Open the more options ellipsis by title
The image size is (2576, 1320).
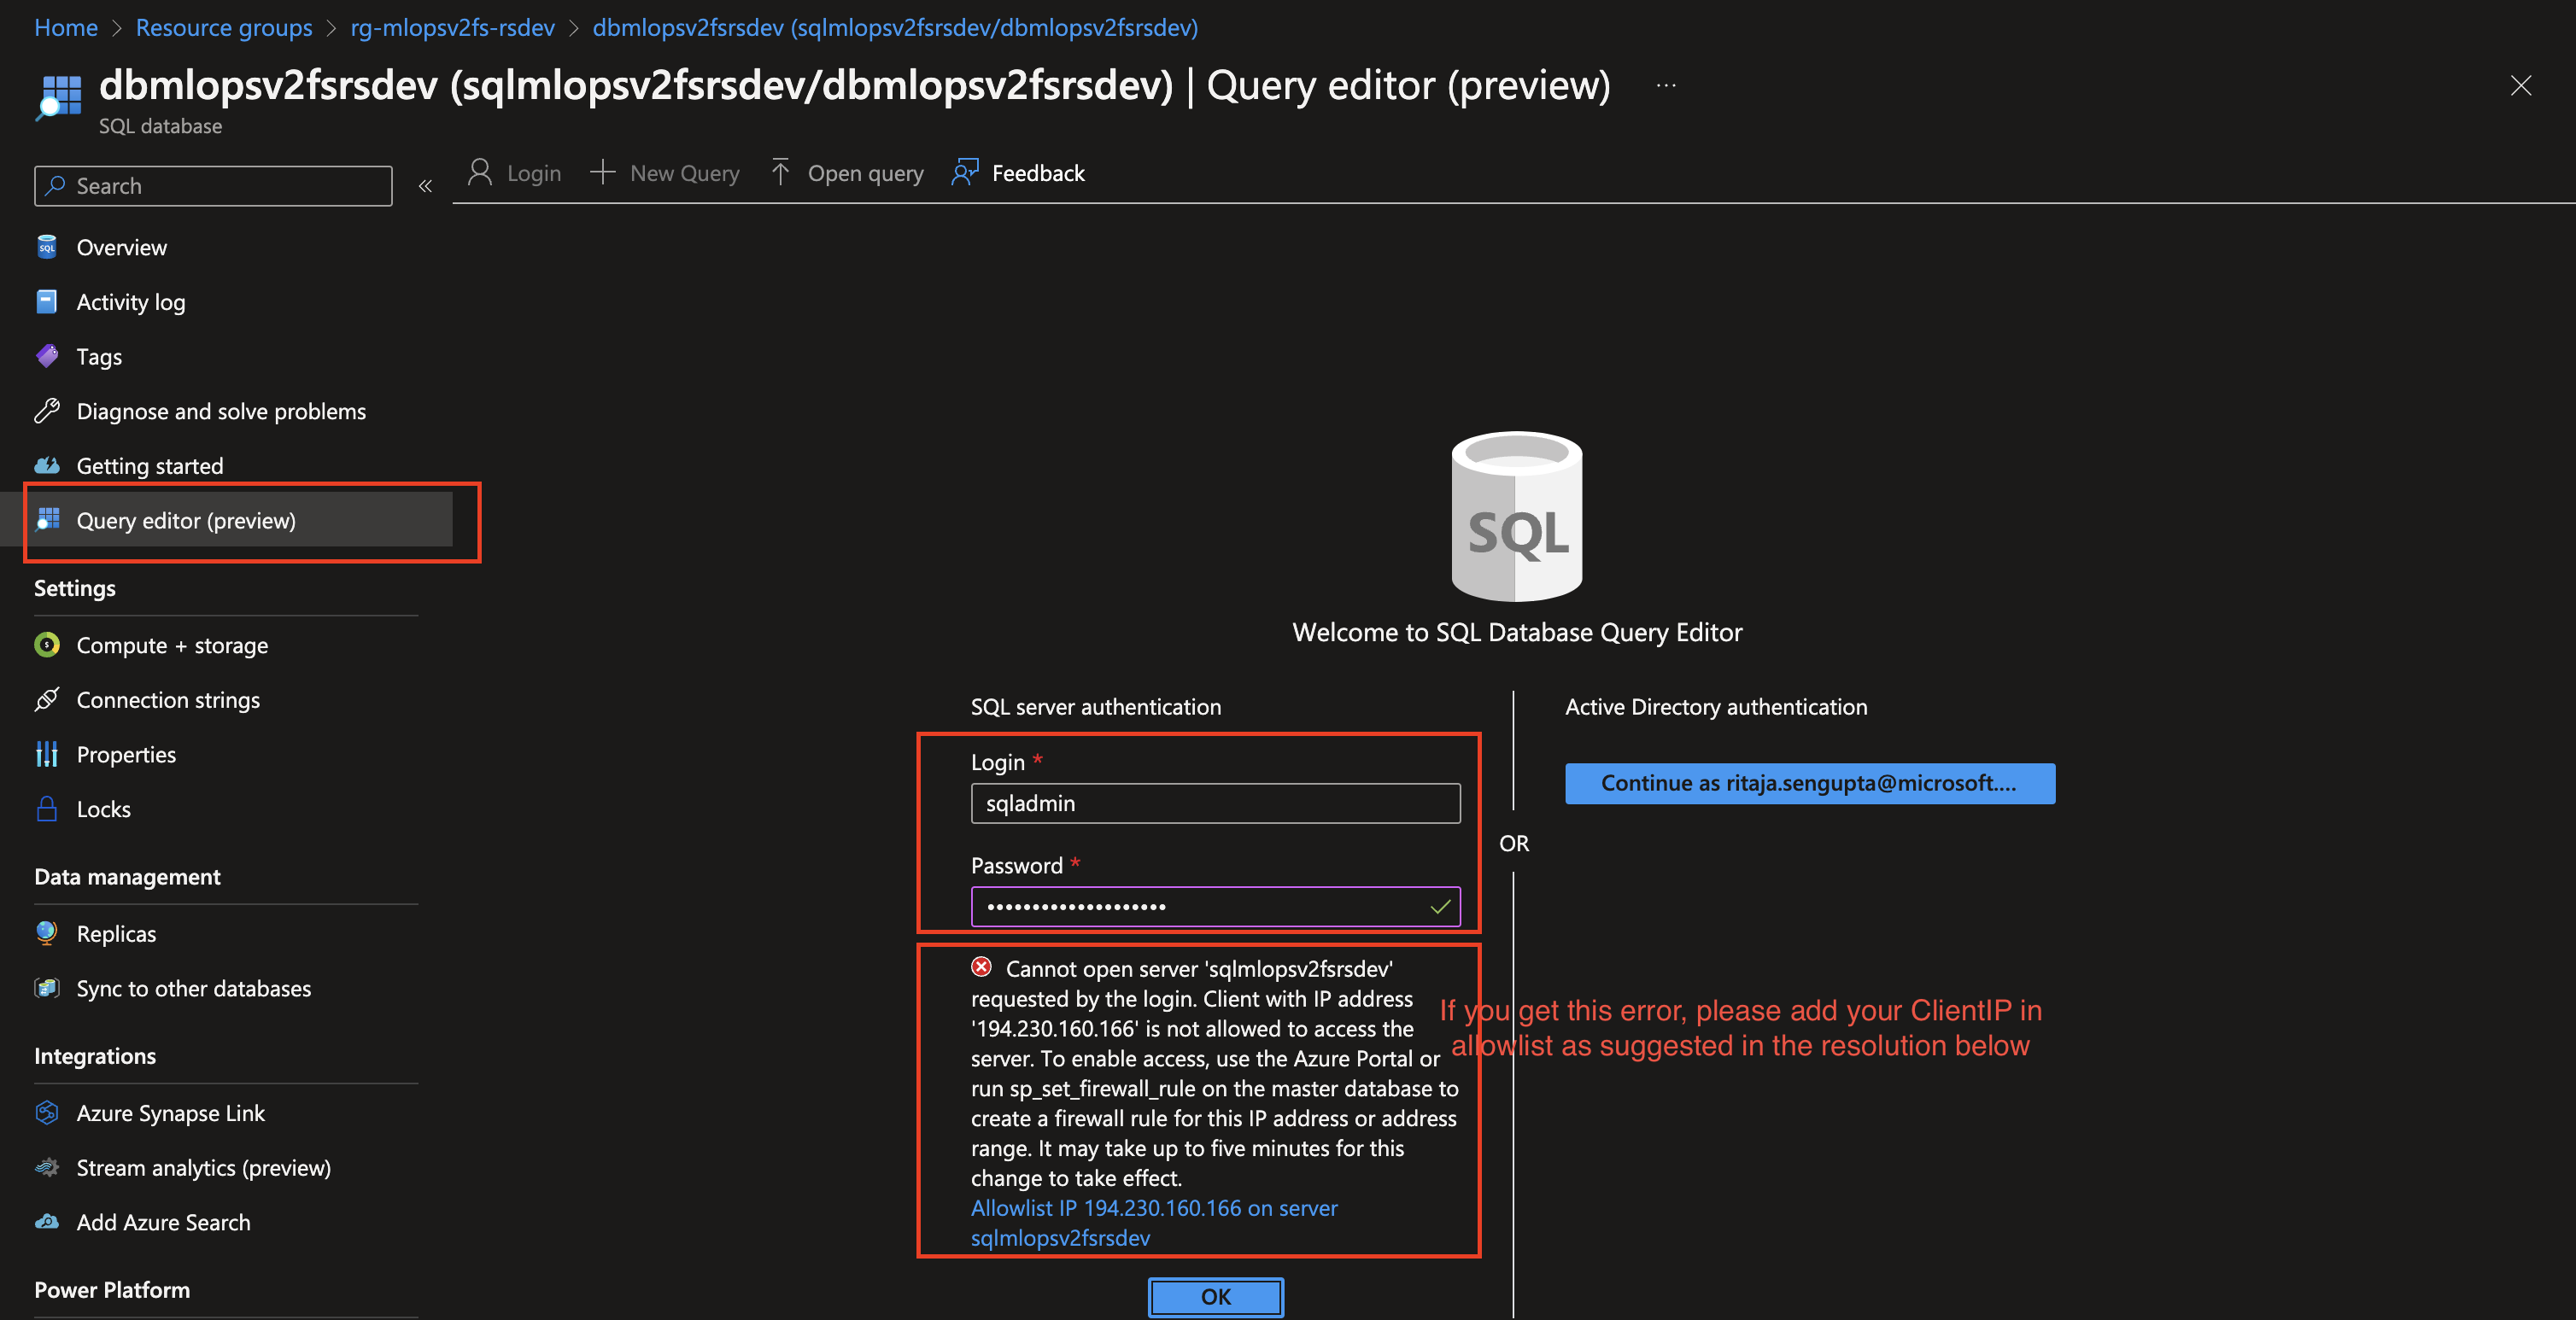tap(1666, 86)
